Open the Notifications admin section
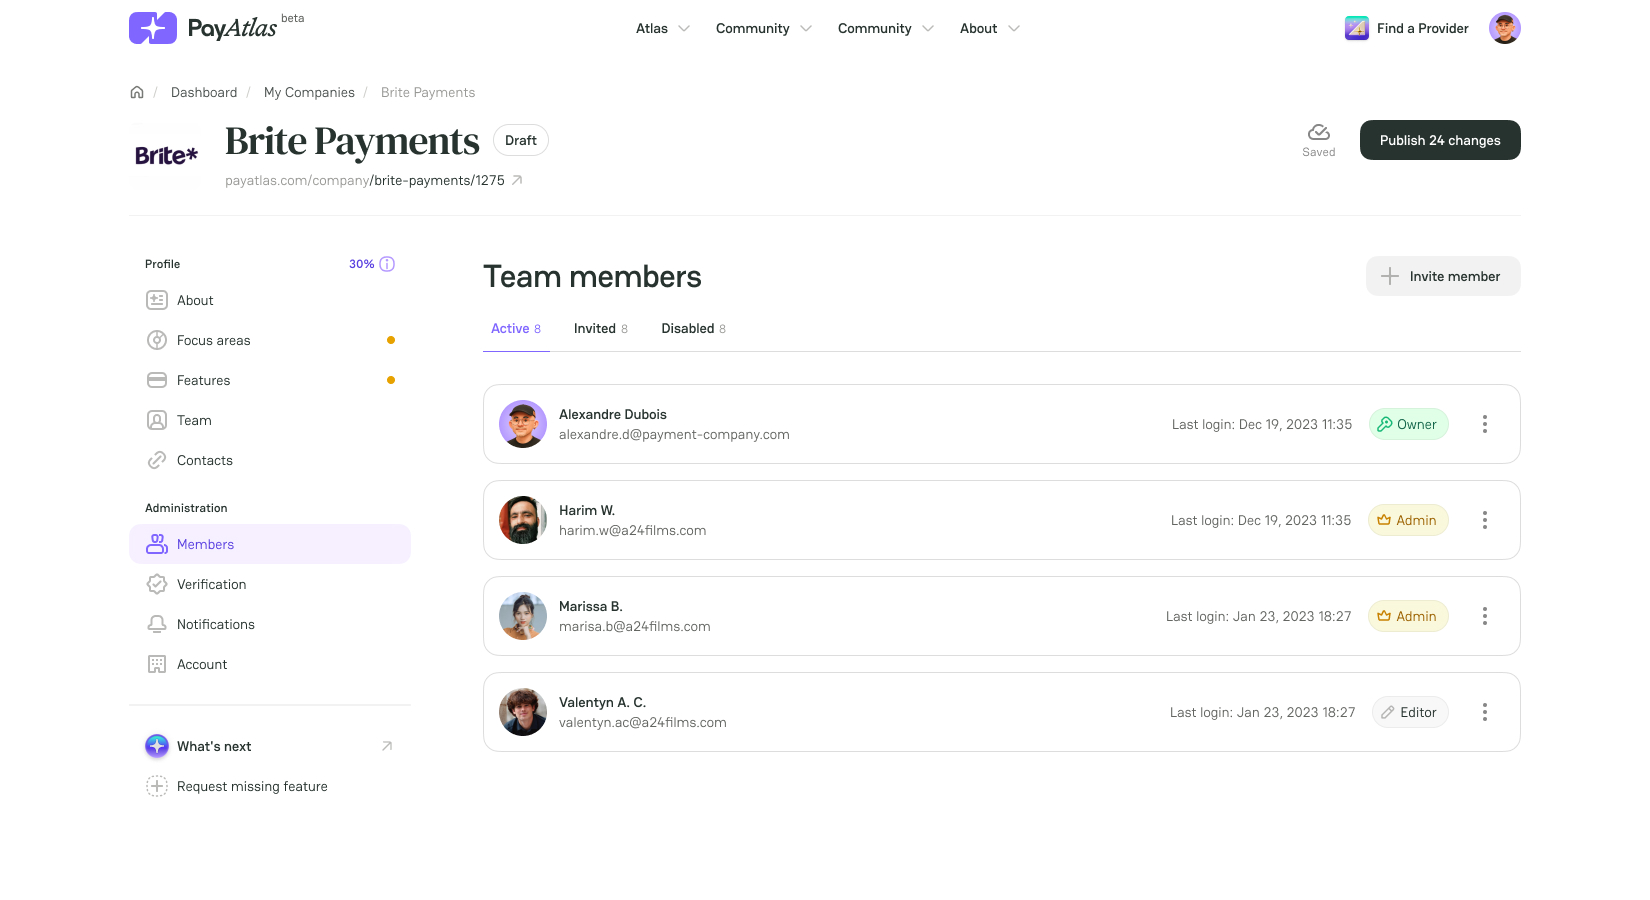Screen dimensions: 1650x900 [x=270, y=624]
